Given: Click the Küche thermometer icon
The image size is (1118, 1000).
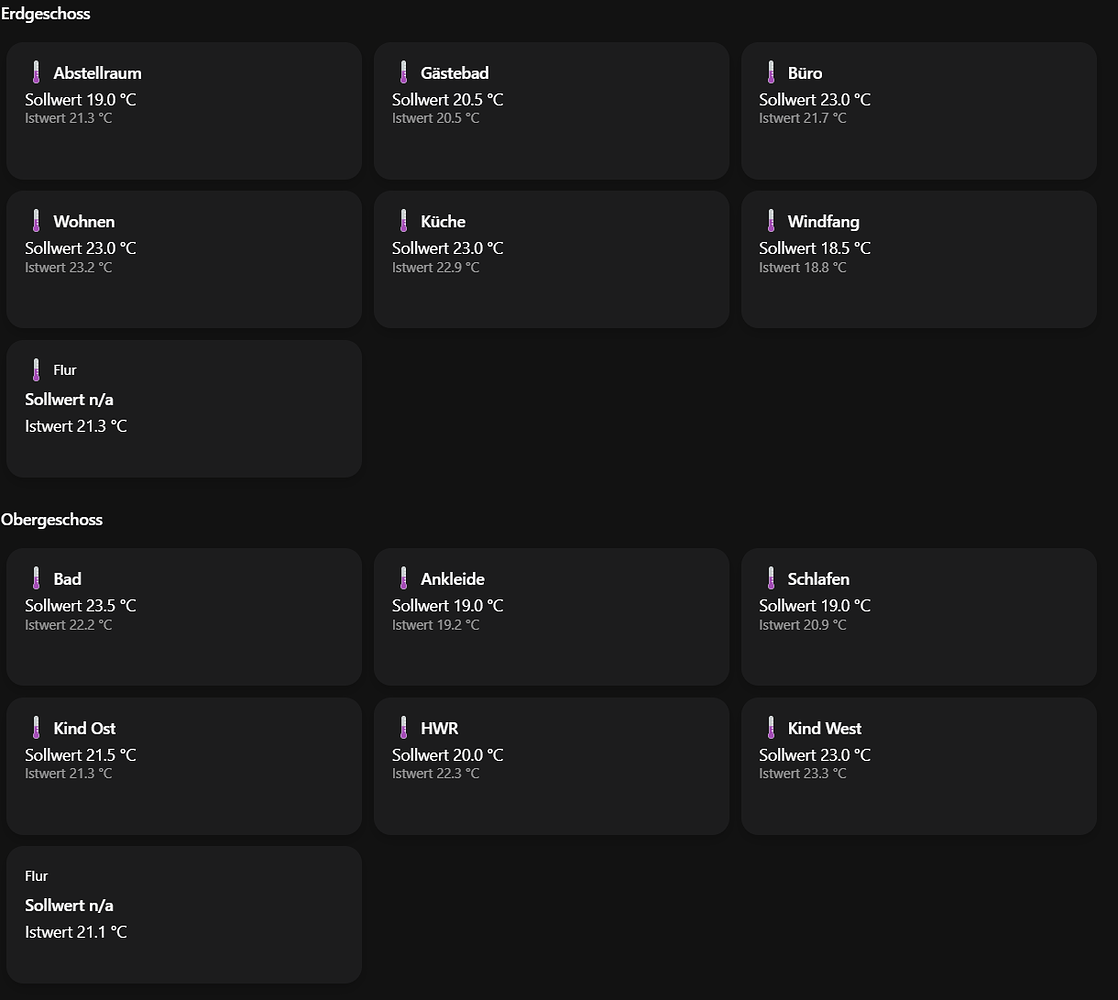Looking at the screenshot, I should point(404,221).
